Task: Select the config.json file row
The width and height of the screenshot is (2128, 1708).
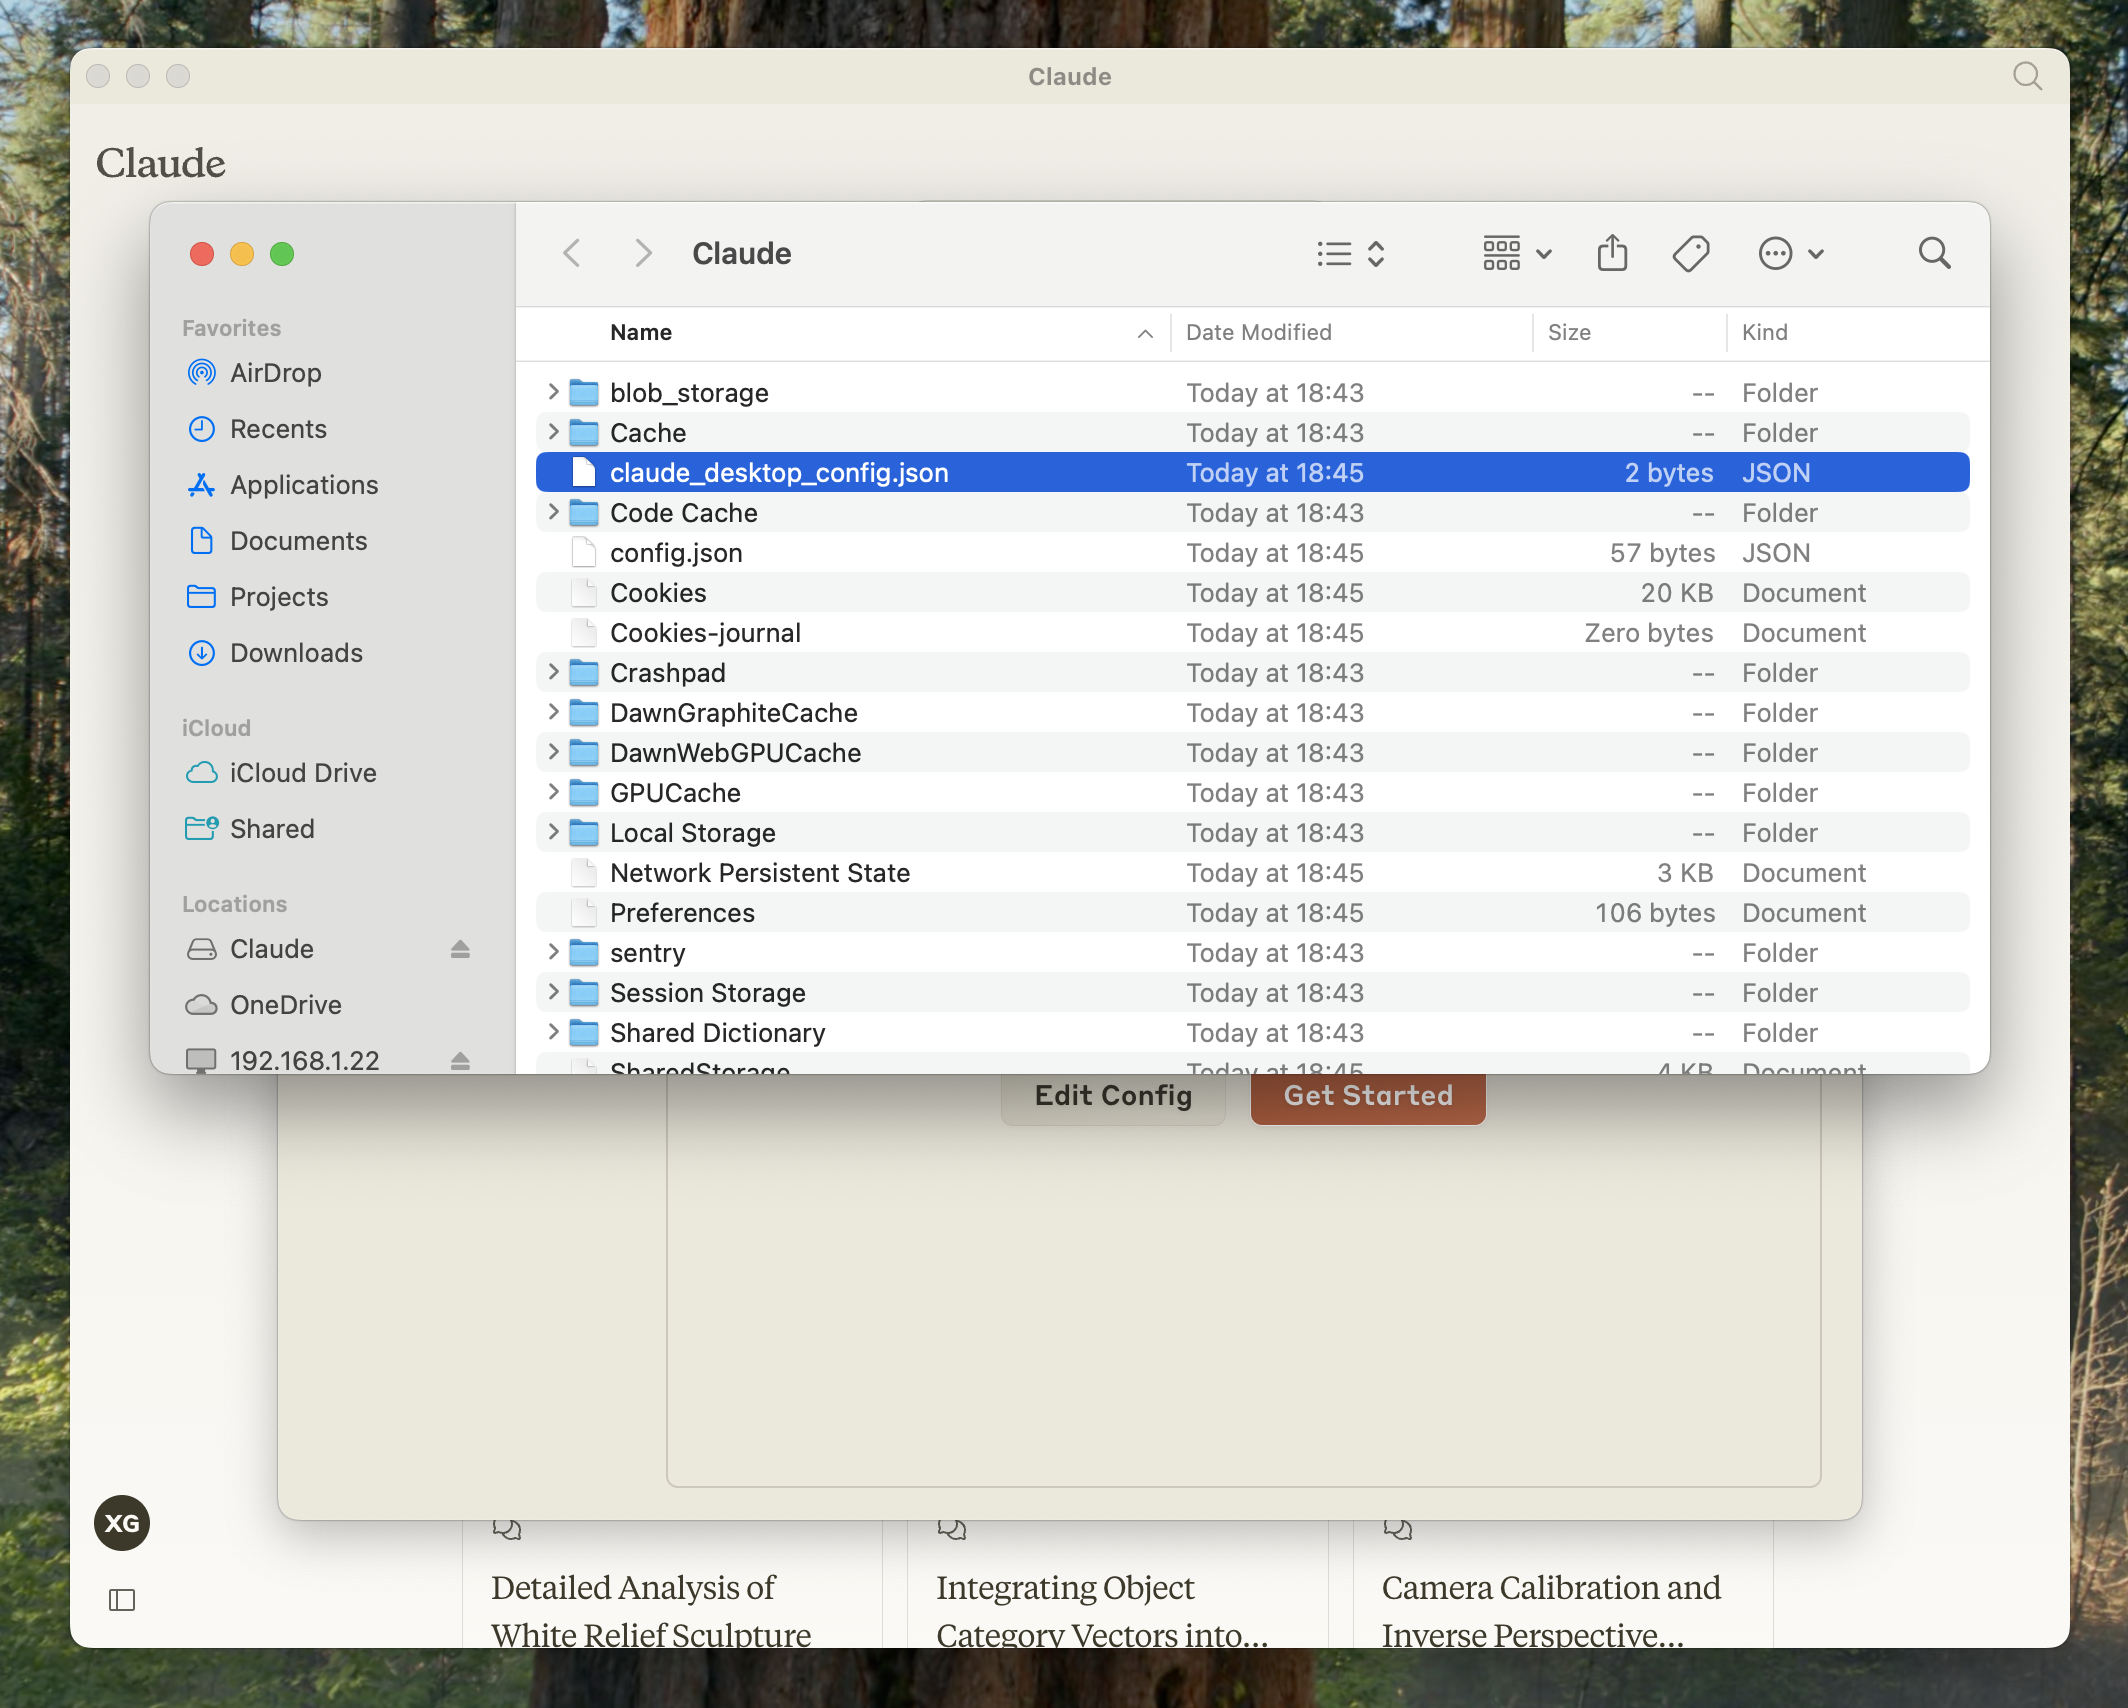Action: point(676,553)
